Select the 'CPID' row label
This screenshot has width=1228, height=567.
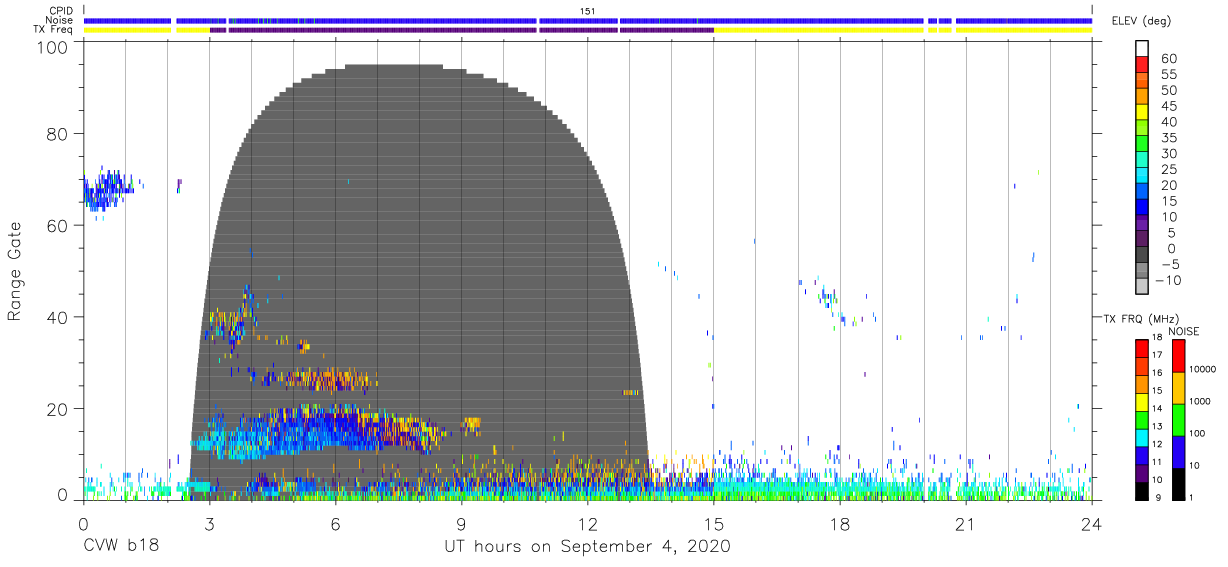tap(61, 11)
